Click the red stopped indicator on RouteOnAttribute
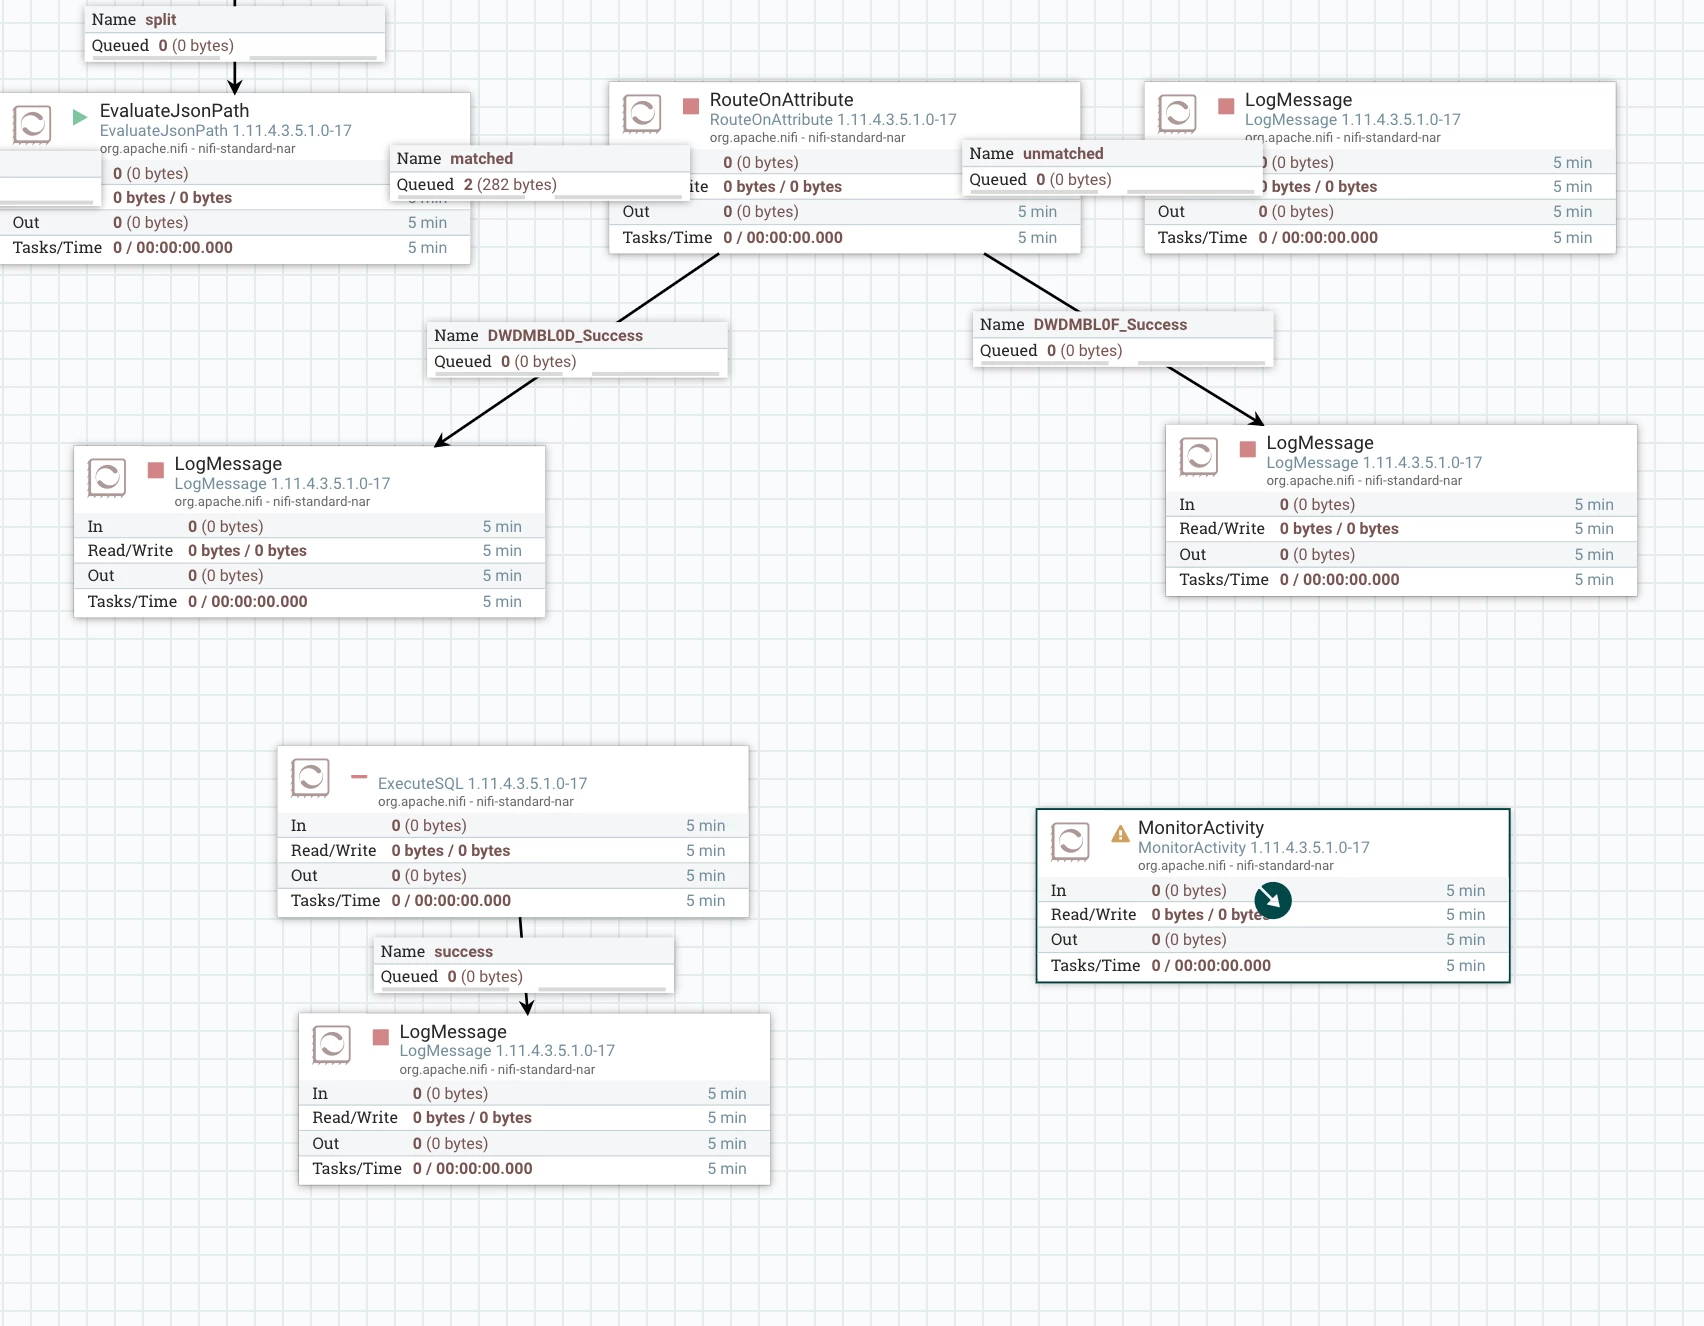Screen dimensions: 1704x1326 pyautogui.click(x=690, y=106)
